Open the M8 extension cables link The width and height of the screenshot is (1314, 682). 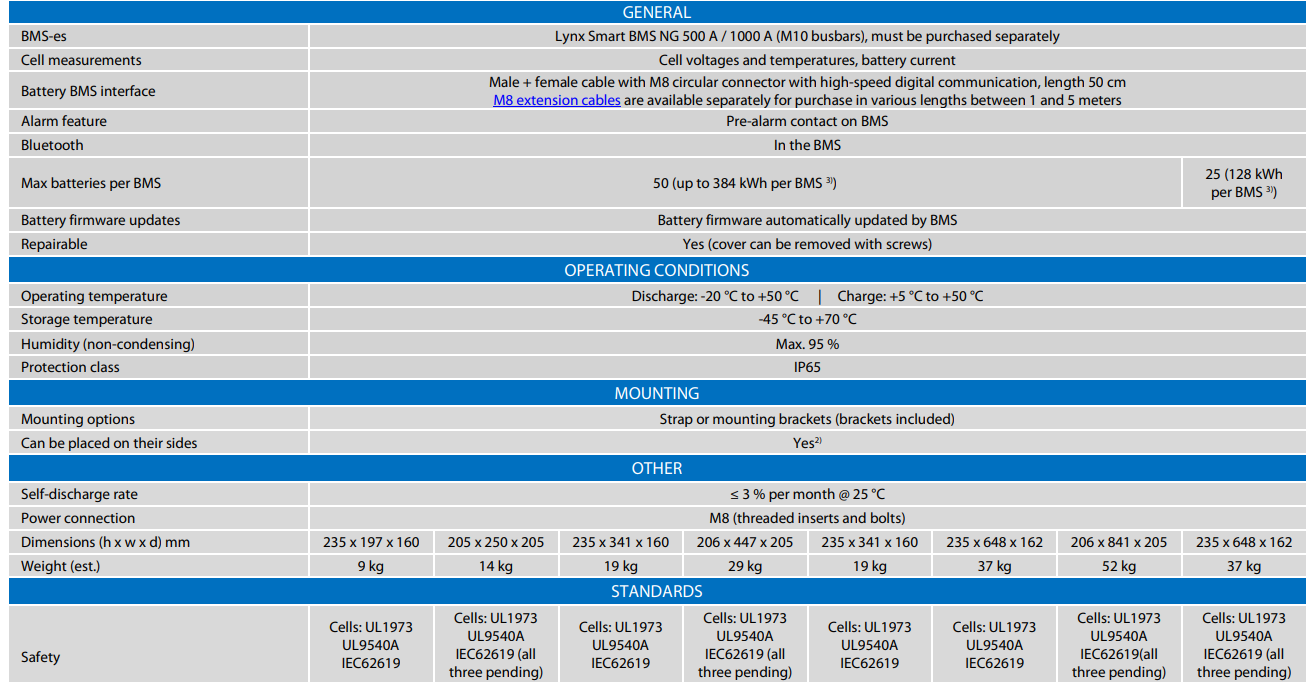pyautogui.click(x=556, y=100)
